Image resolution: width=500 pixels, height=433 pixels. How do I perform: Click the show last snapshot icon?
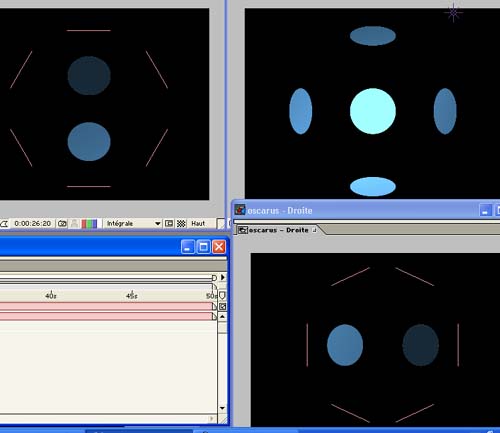point(74,224)
